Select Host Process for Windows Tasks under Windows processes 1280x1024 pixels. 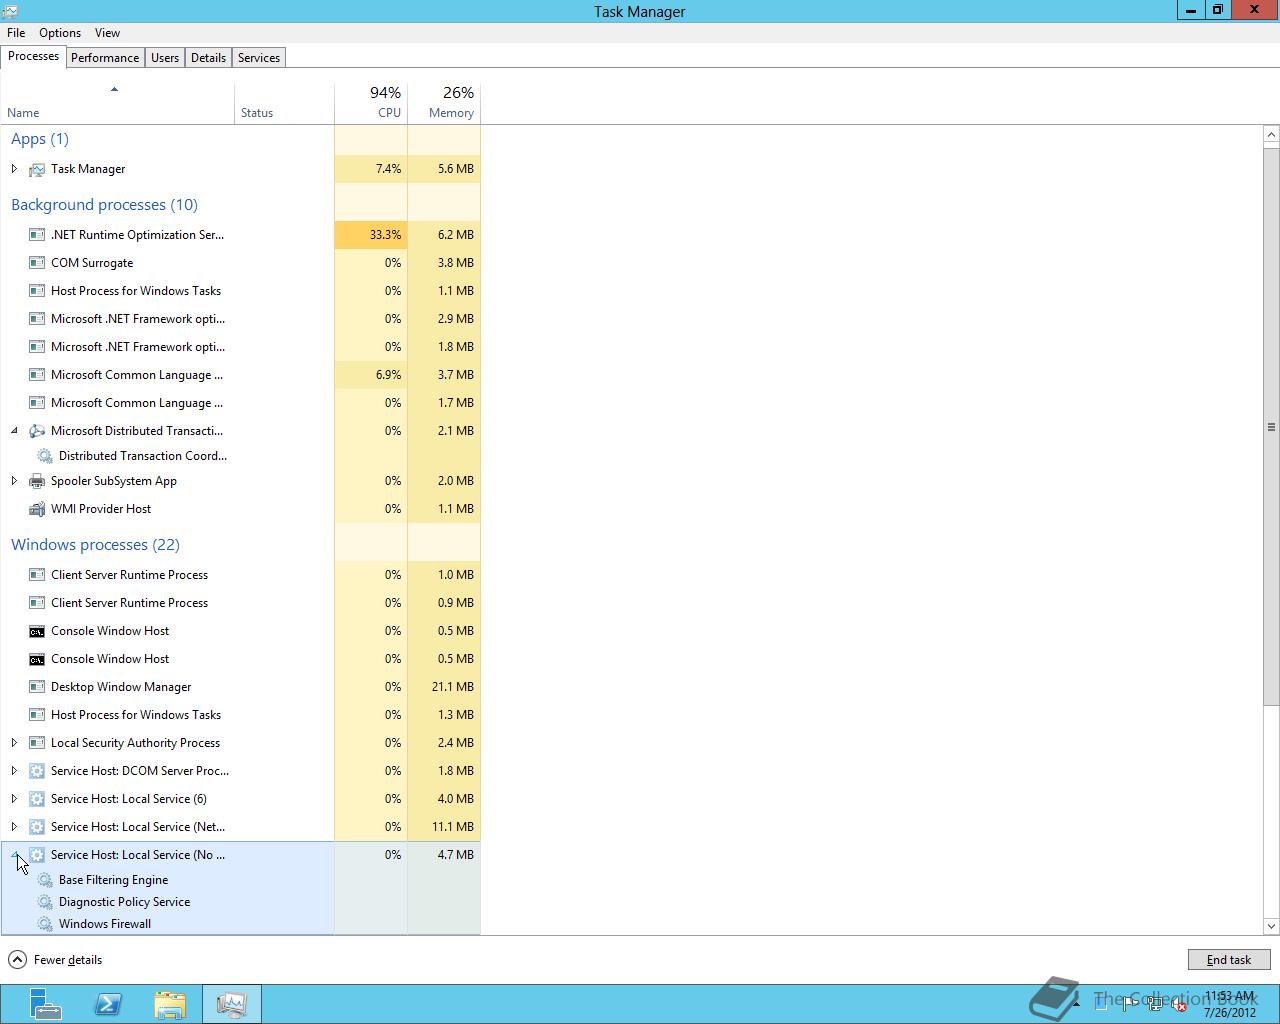[240, 715]
